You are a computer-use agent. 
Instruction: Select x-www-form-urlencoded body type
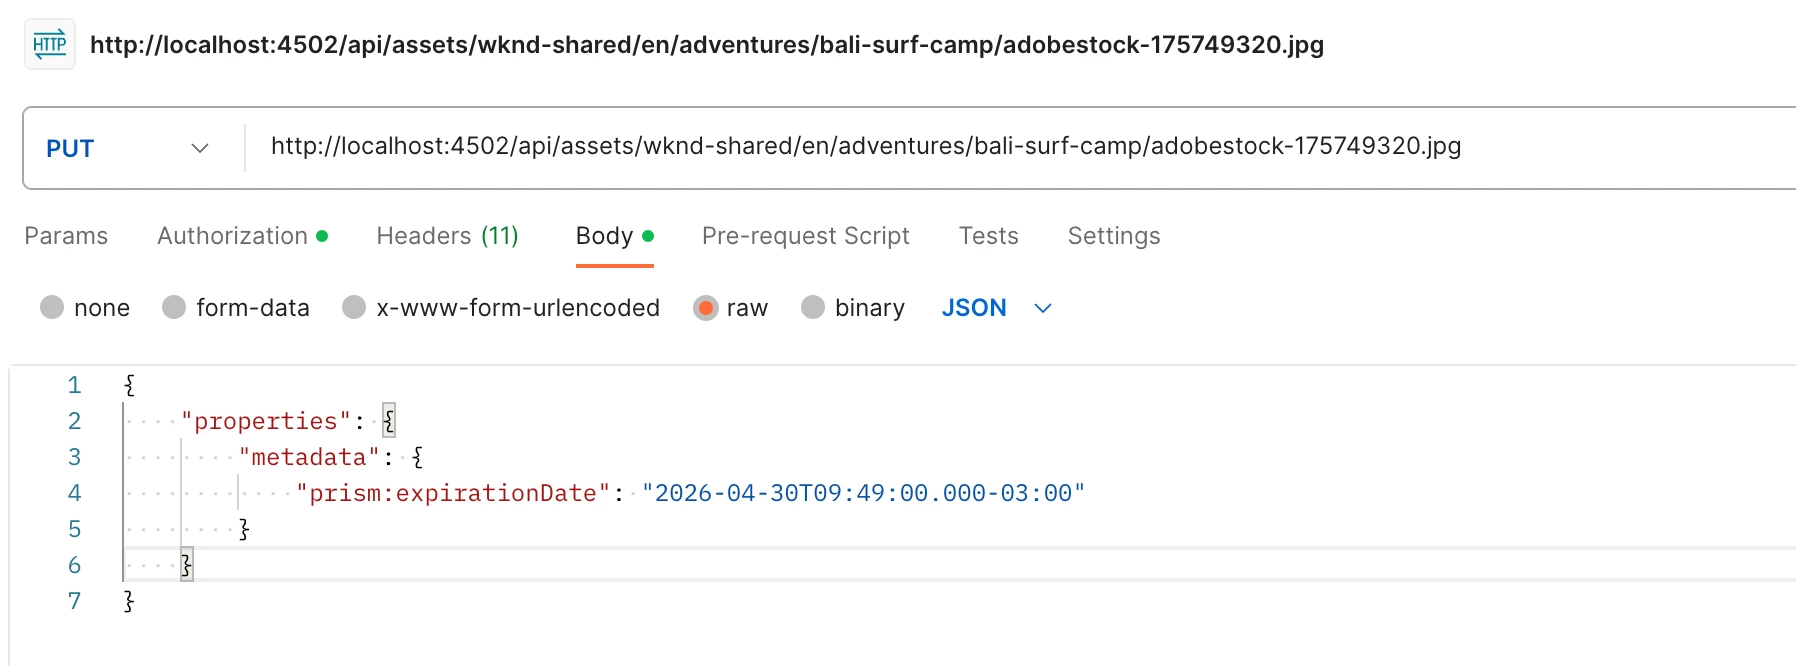354,308
